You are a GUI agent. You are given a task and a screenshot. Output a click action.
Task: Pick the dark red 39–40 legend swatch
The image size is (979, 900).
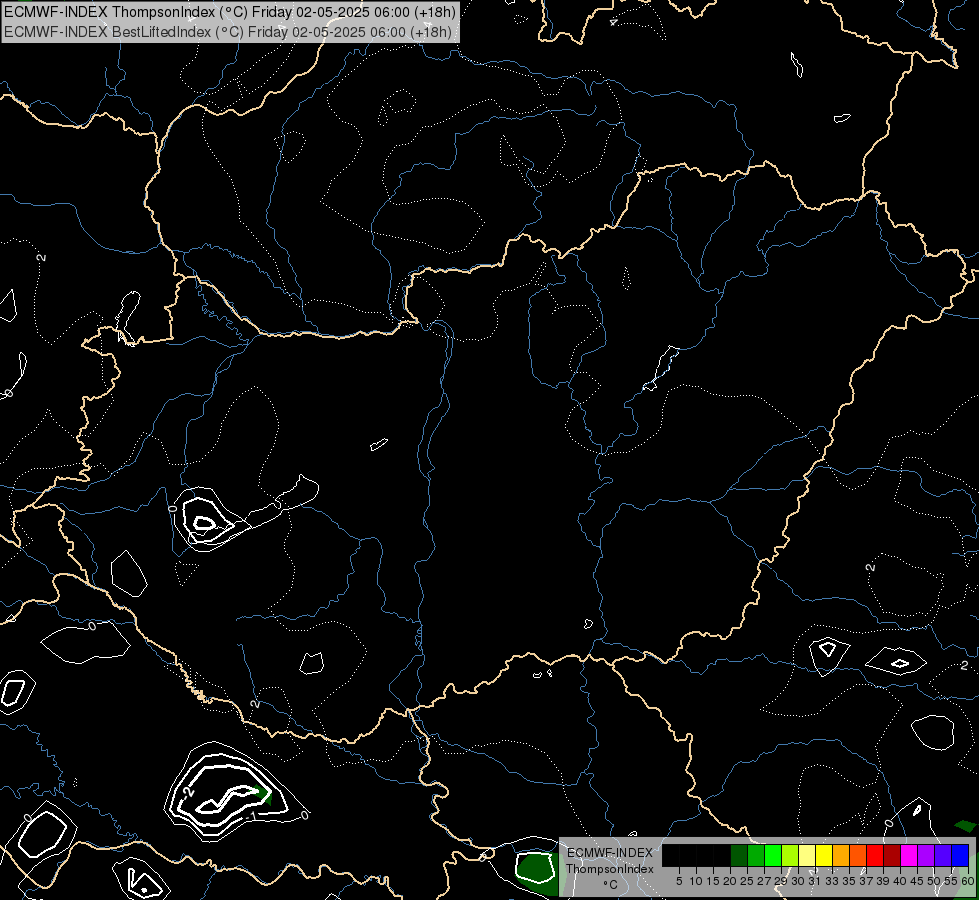point(892,855)
